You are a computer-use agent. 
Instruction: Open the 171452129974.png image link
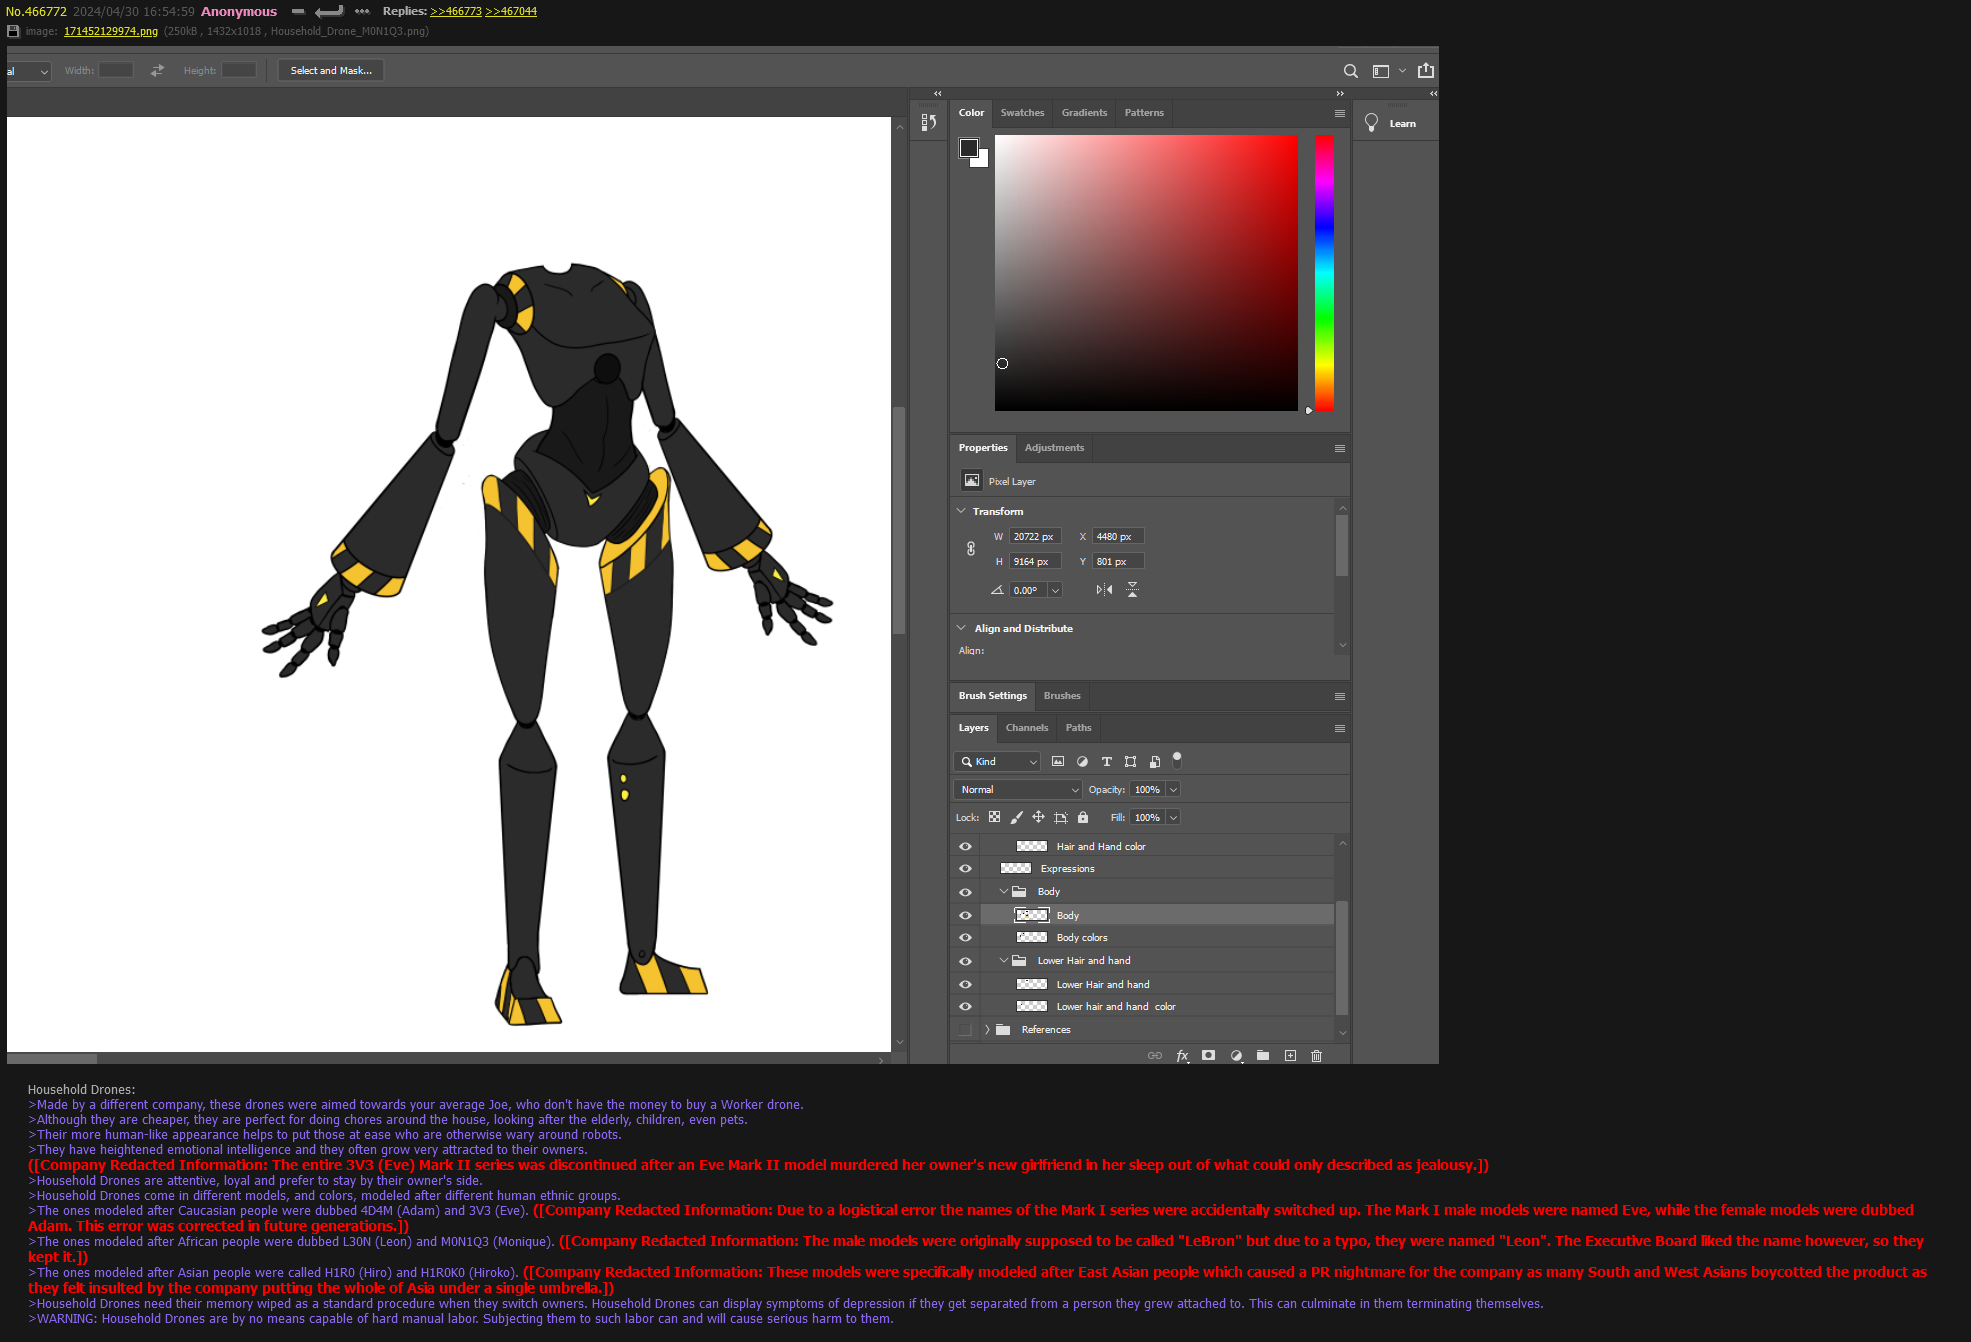[111, 31]
